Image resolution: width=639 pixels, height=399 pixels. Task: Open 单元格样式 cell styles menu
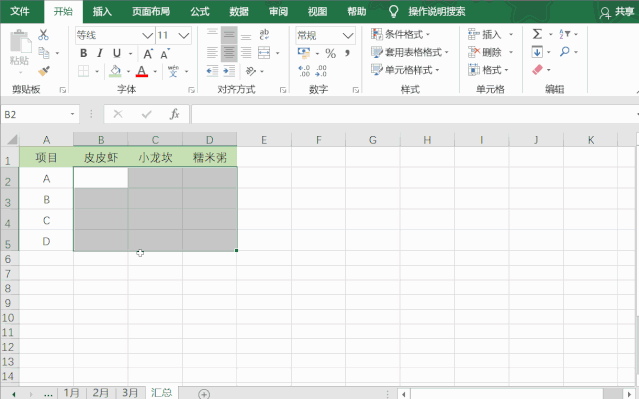405,70
